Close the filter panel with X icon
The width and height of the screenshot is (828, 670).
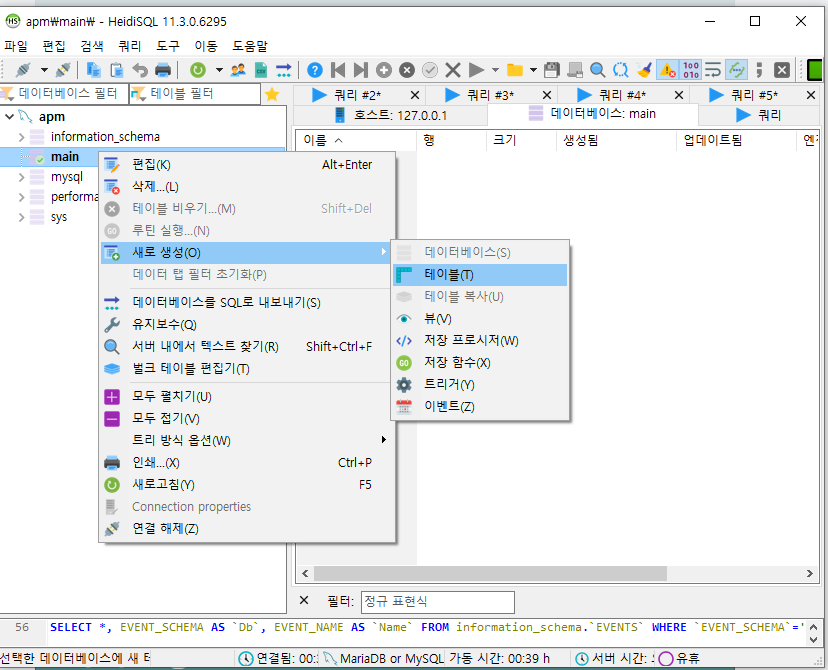point(304,600)
